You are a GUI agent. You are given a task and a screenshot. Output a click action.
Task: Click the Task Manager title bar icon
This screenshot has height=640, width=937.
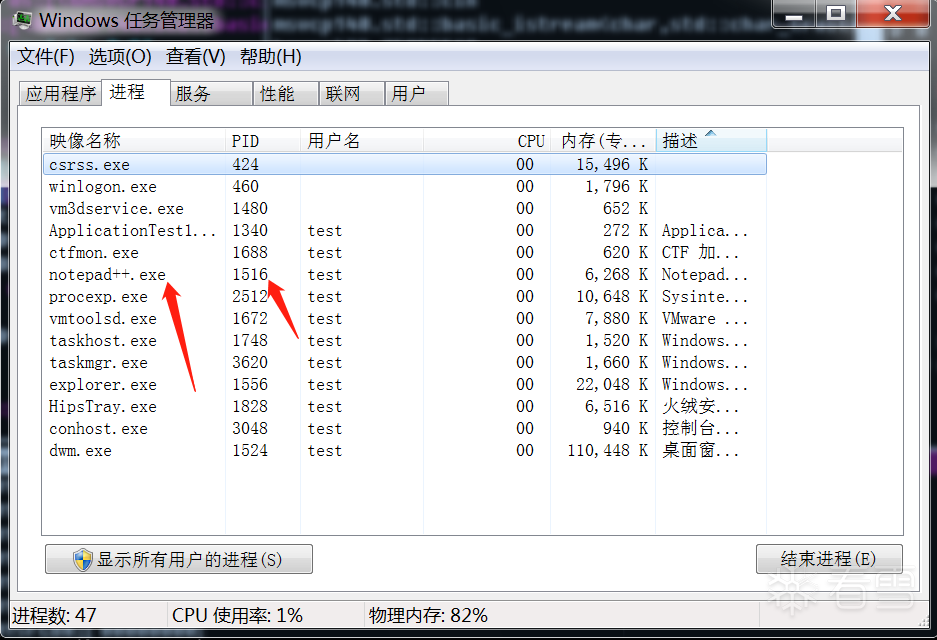(23, 21)
